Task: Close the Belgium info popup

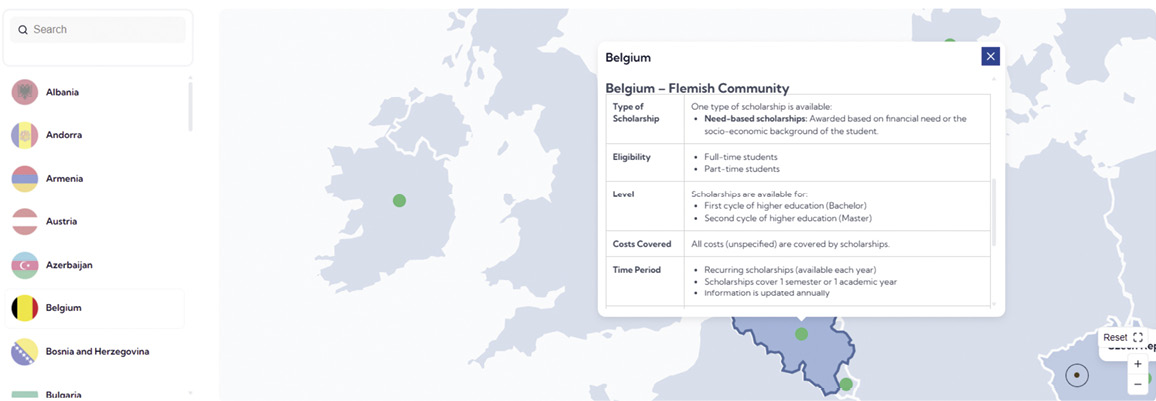Action: (990, 57)
